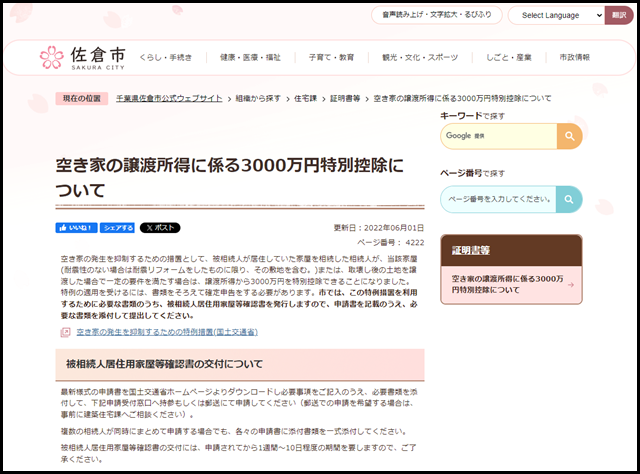Click the 翻訳 translate button

coord(619,16)
